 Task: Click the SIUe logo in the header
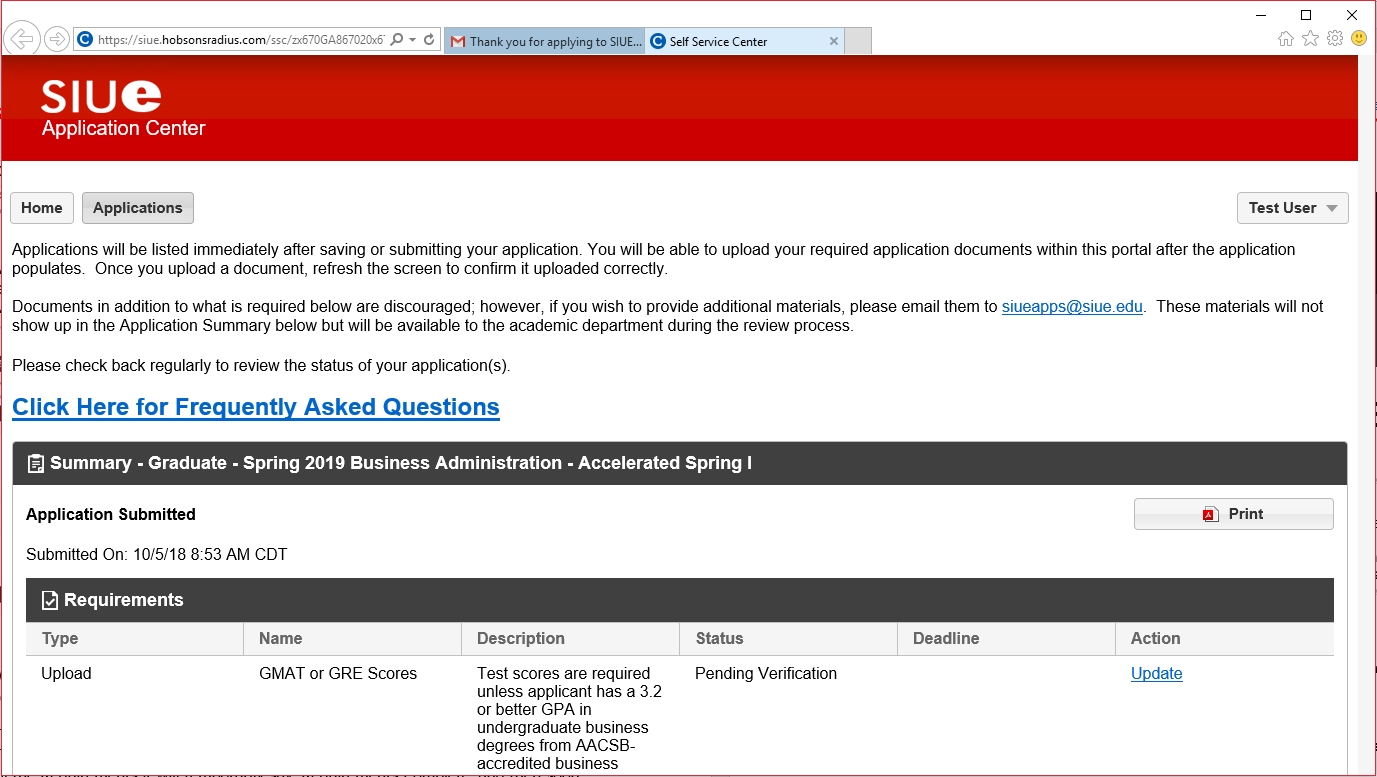pos(101,97)
